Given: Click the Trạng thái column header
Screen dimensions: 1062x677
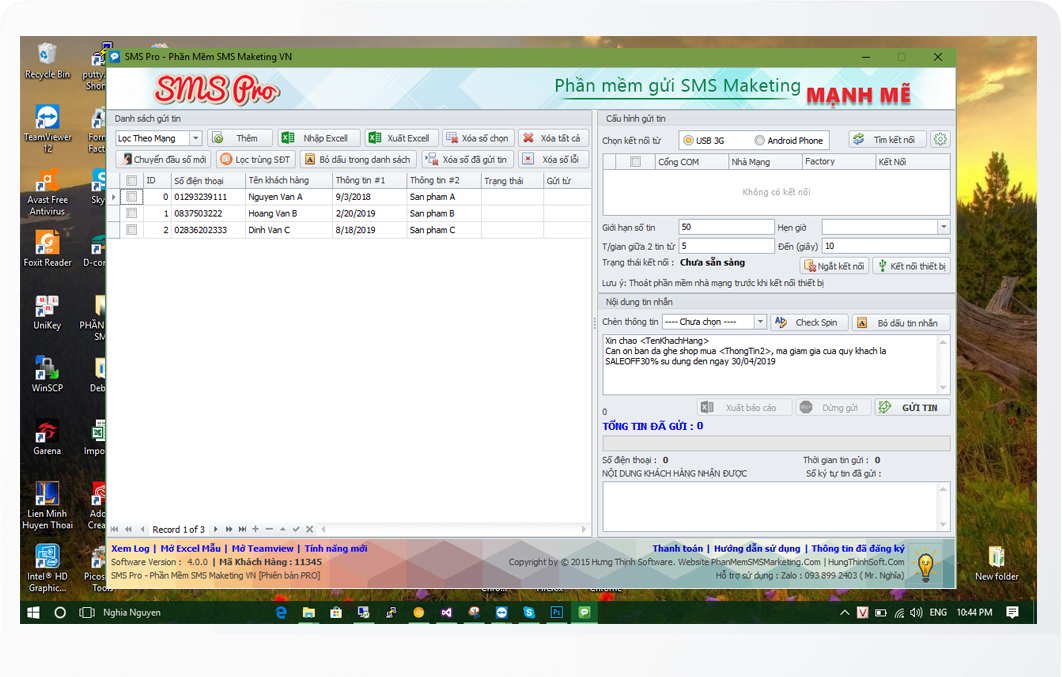Looking at the screenshot, I should coord(512,181).
